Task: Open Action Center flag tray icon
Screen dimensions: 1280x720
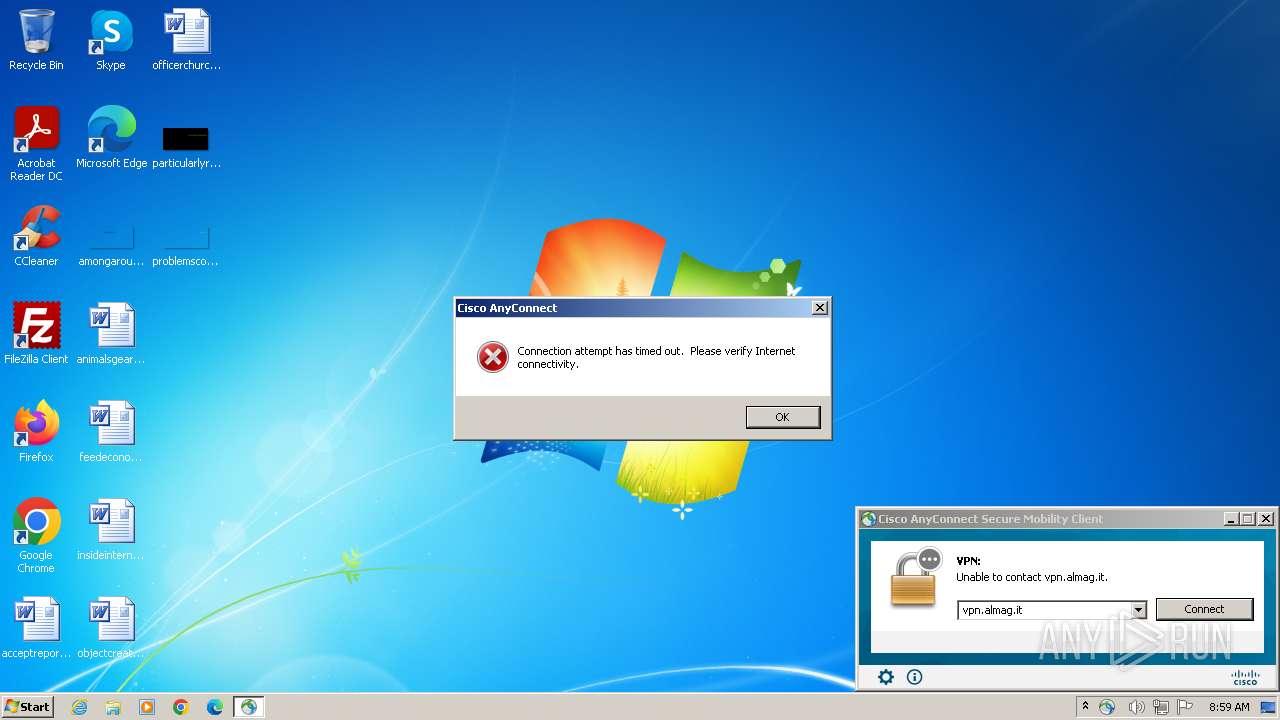Action: coord(1186,707)
